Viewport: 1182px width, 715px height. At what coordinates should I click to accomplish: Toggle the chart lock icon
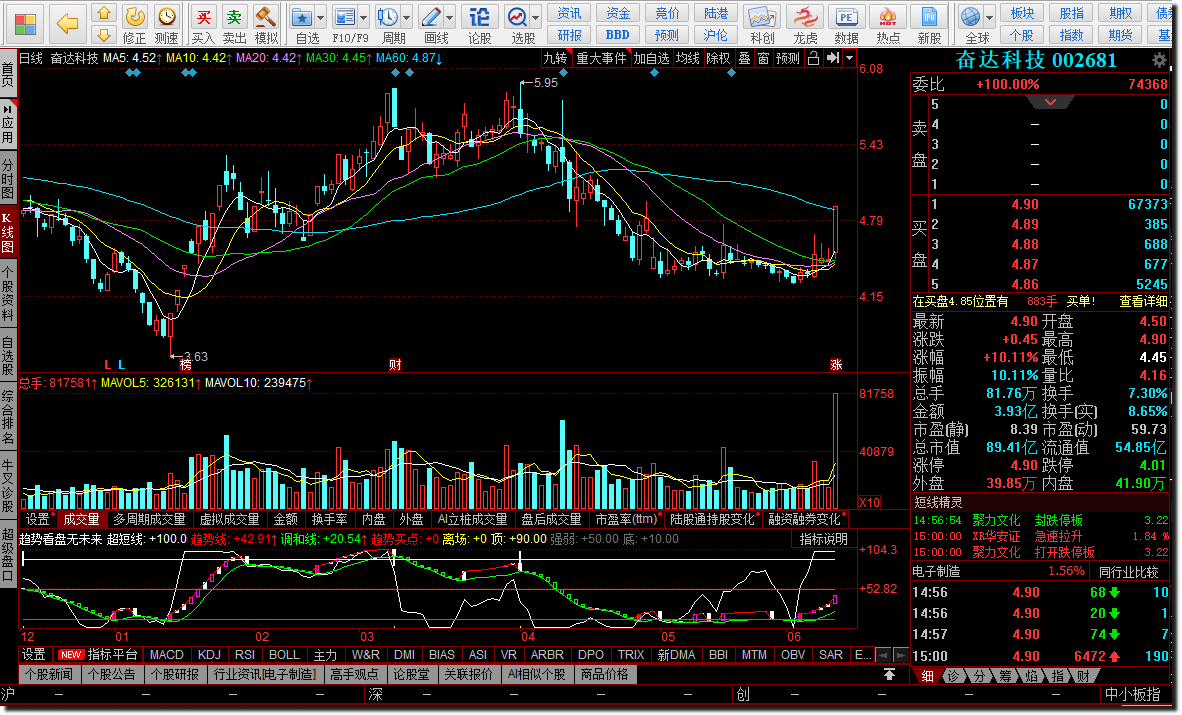coord(813,58)
